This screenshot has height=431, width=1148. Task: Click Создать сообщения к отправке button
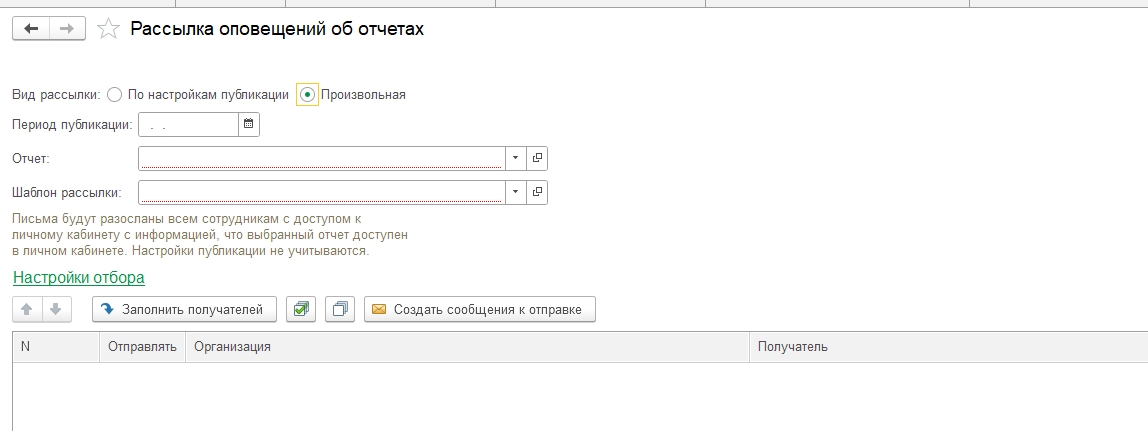(480, 310)
